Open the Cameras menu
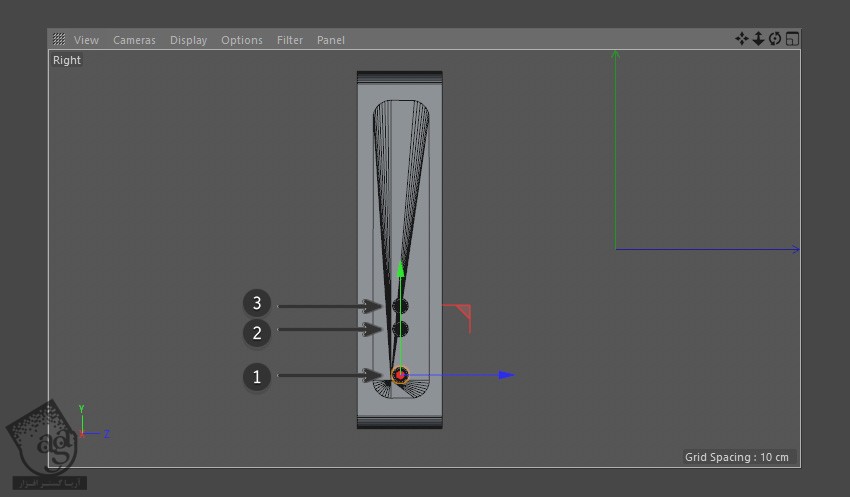Image resolution: width=850 pixels, height=497 pixels. tap(134, 40)
